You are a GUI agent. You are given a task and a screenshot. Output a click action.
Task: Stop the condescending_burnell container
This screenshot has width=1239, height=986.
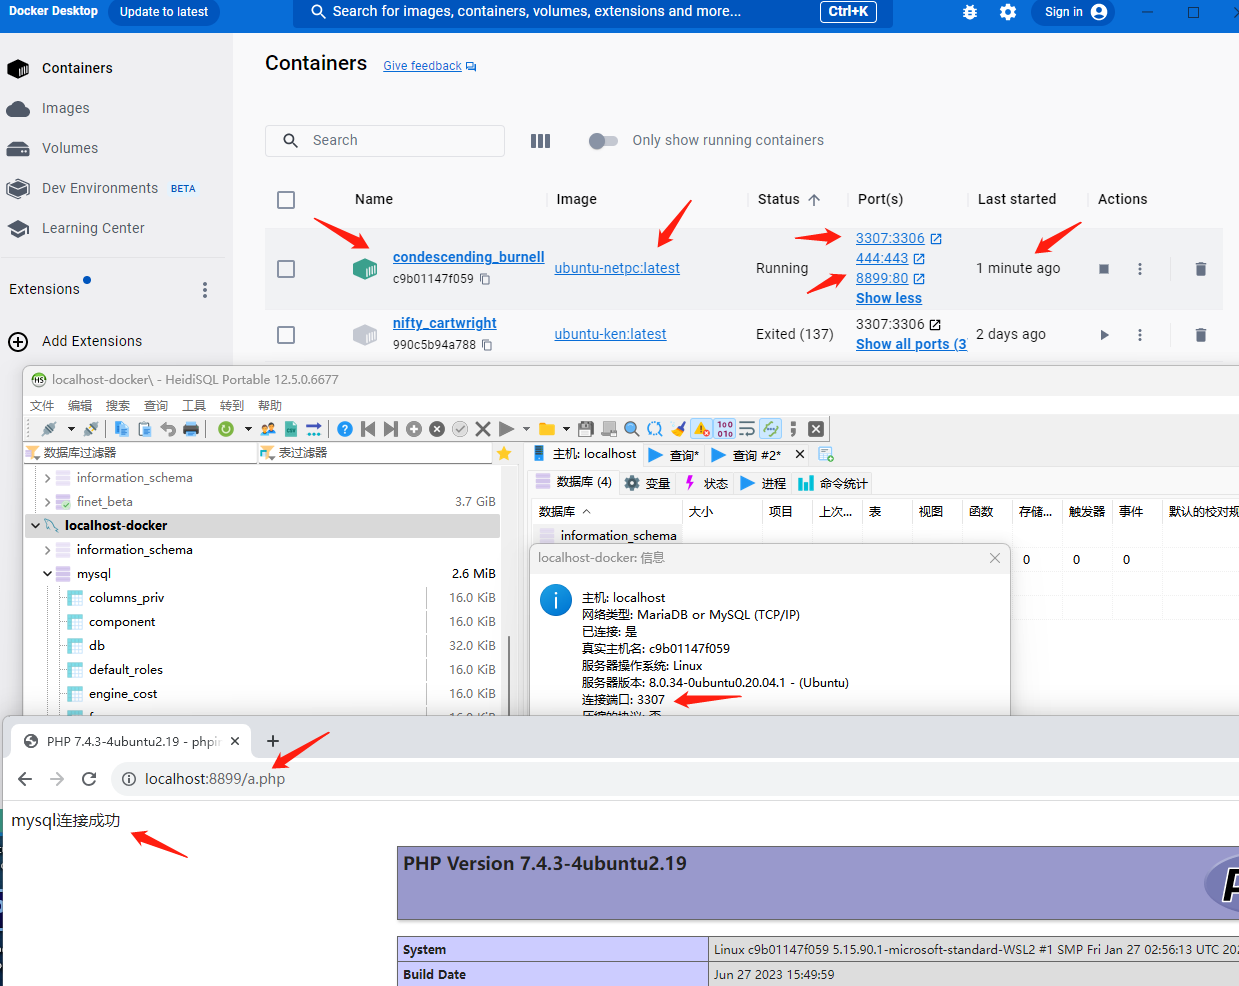coord(1104,269)
